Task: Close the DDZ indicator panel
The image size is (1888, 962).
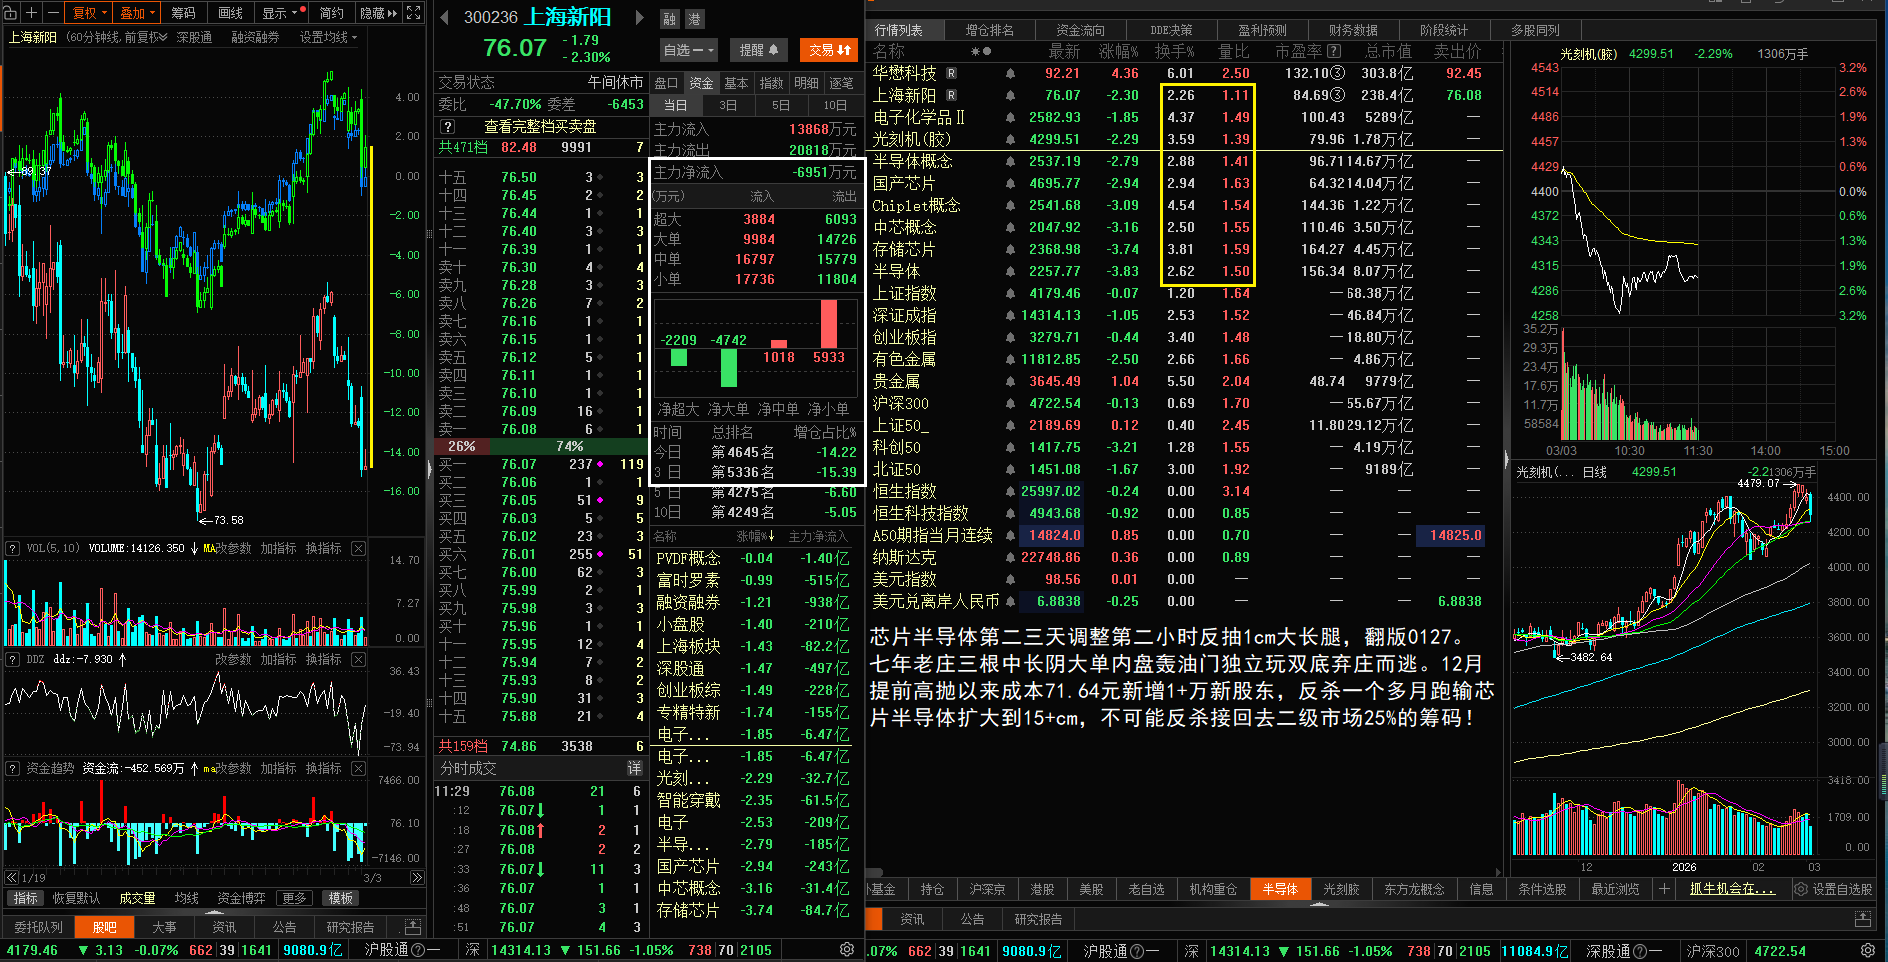Action: click(359, 659)
